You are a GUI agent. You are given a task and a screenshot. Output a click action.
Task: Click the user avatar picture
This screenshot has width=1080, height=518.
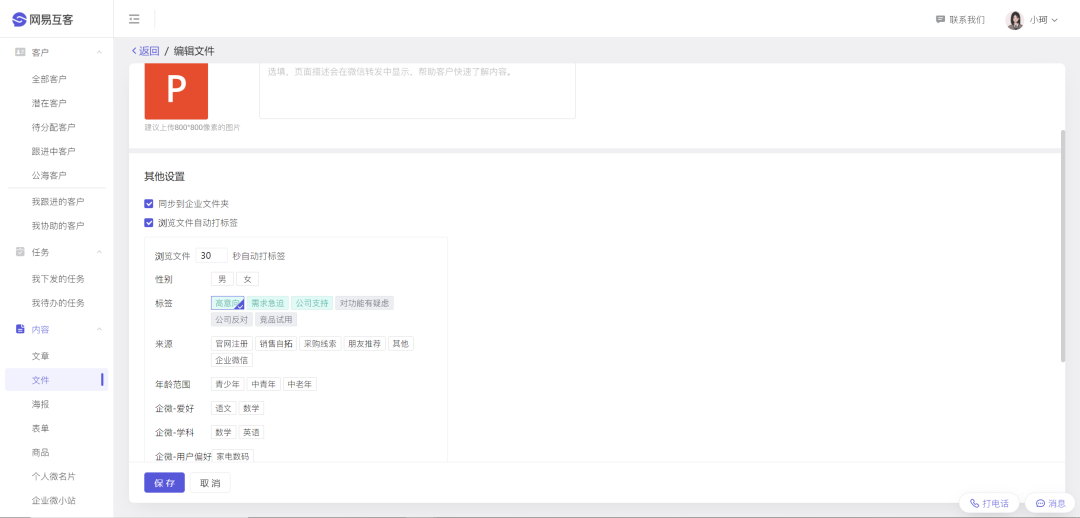[x=1014, y=20]
